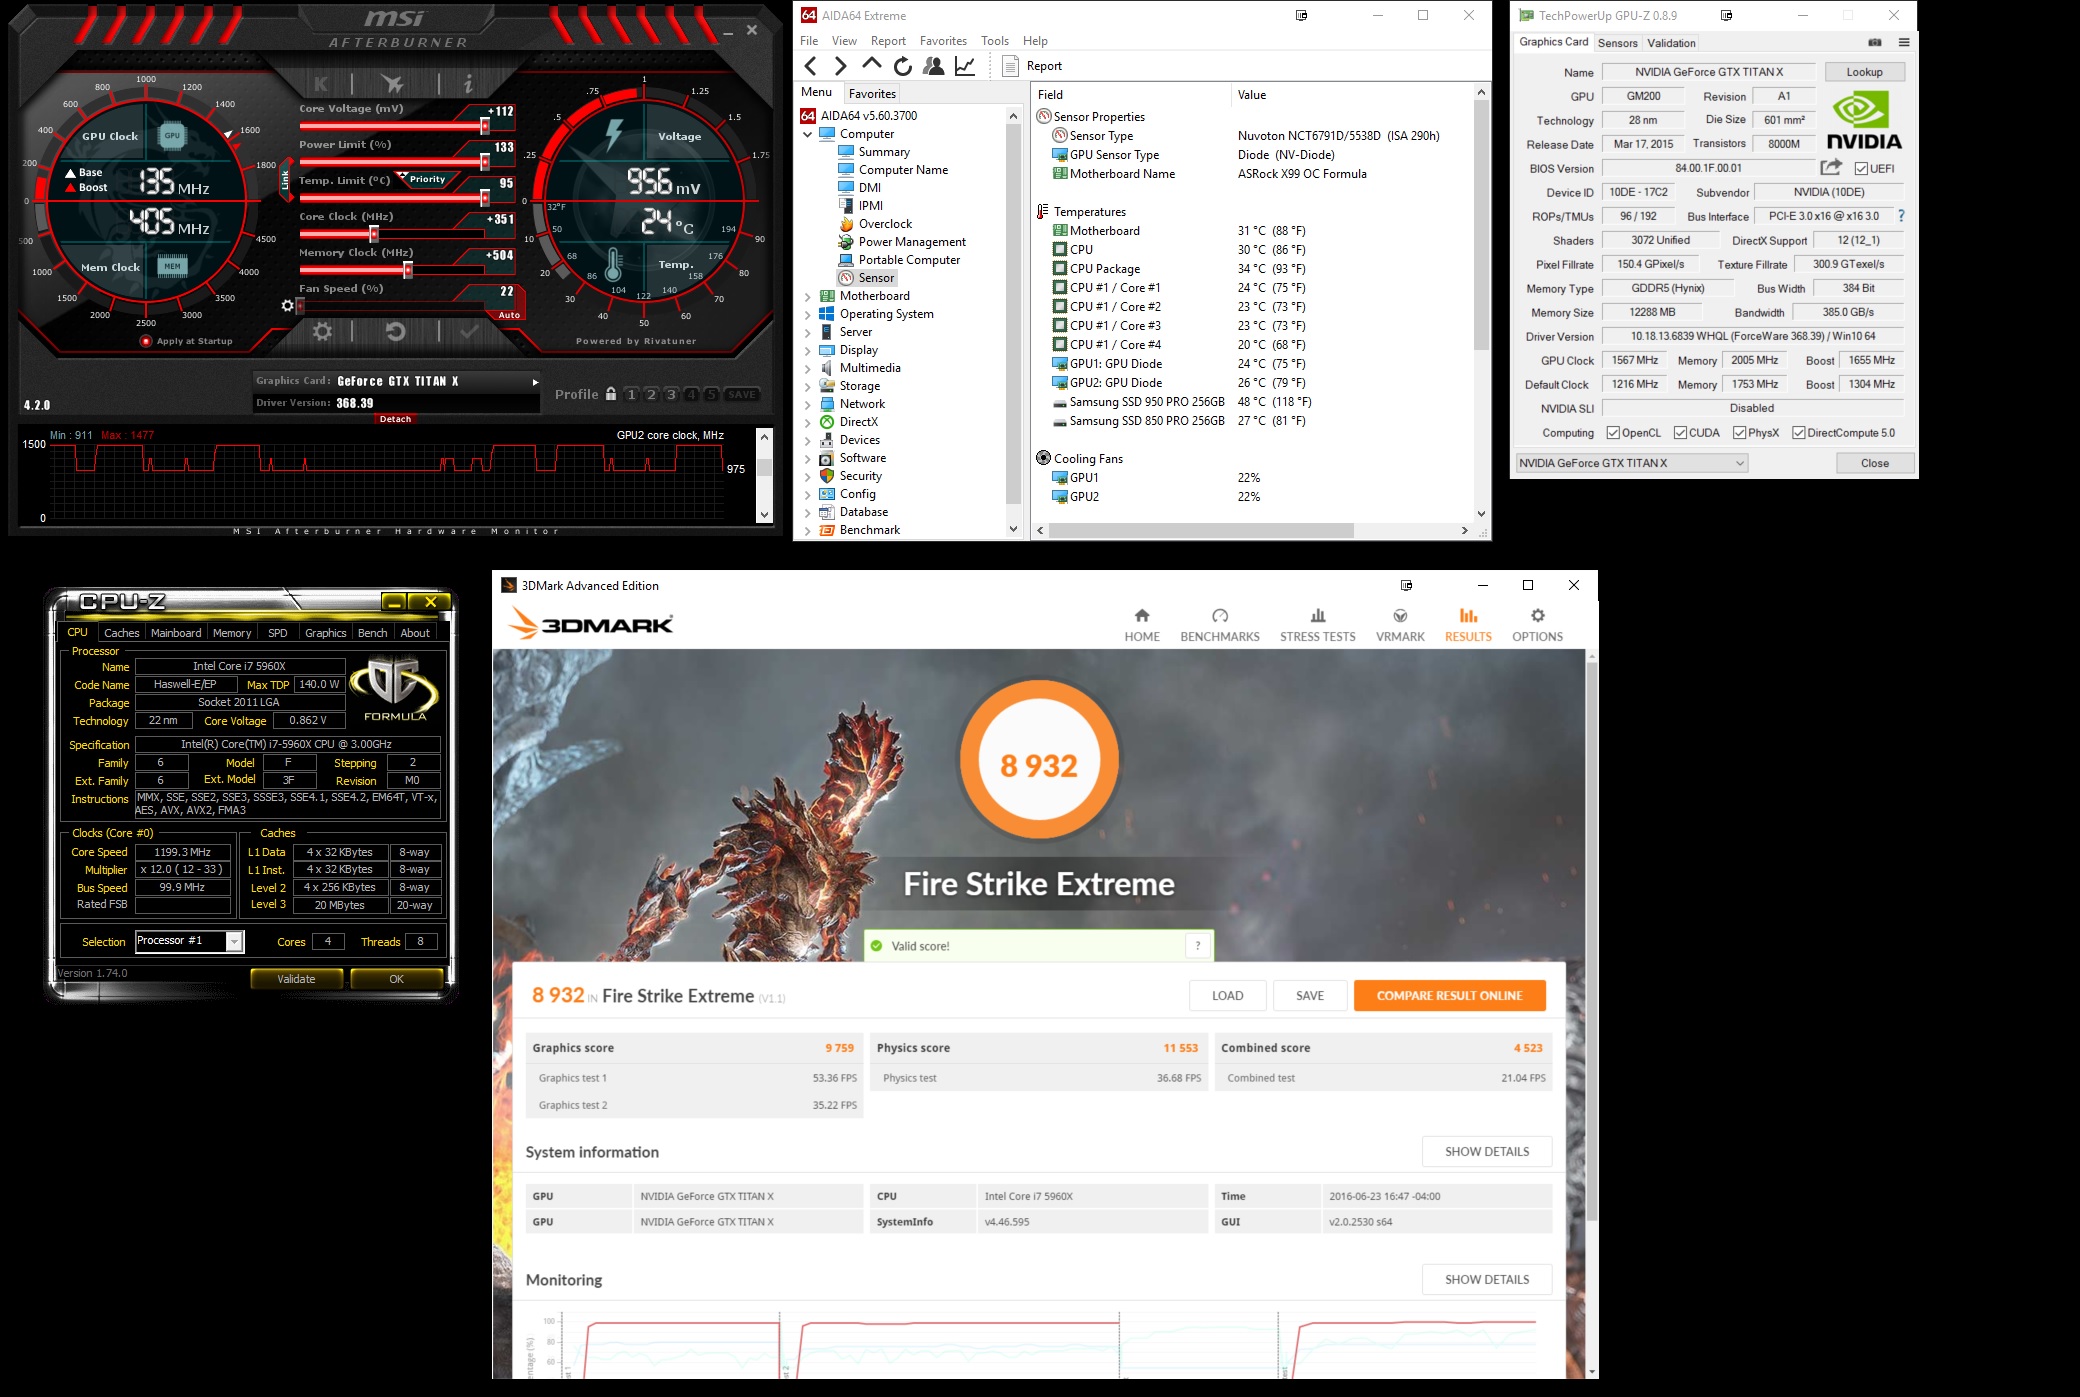Toggle the UEFI checkbox in GPU-Z
The height and width of the screenshot is (1397, 2080).
pyautogui.click(x=1861, y=169)
